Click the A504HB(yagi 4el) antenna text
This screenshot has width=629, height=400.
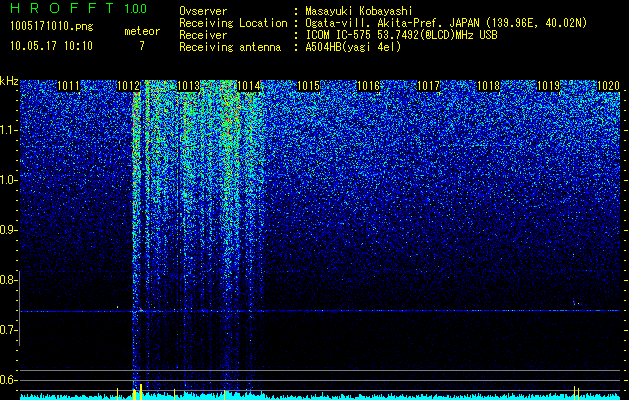coord(353,47)
